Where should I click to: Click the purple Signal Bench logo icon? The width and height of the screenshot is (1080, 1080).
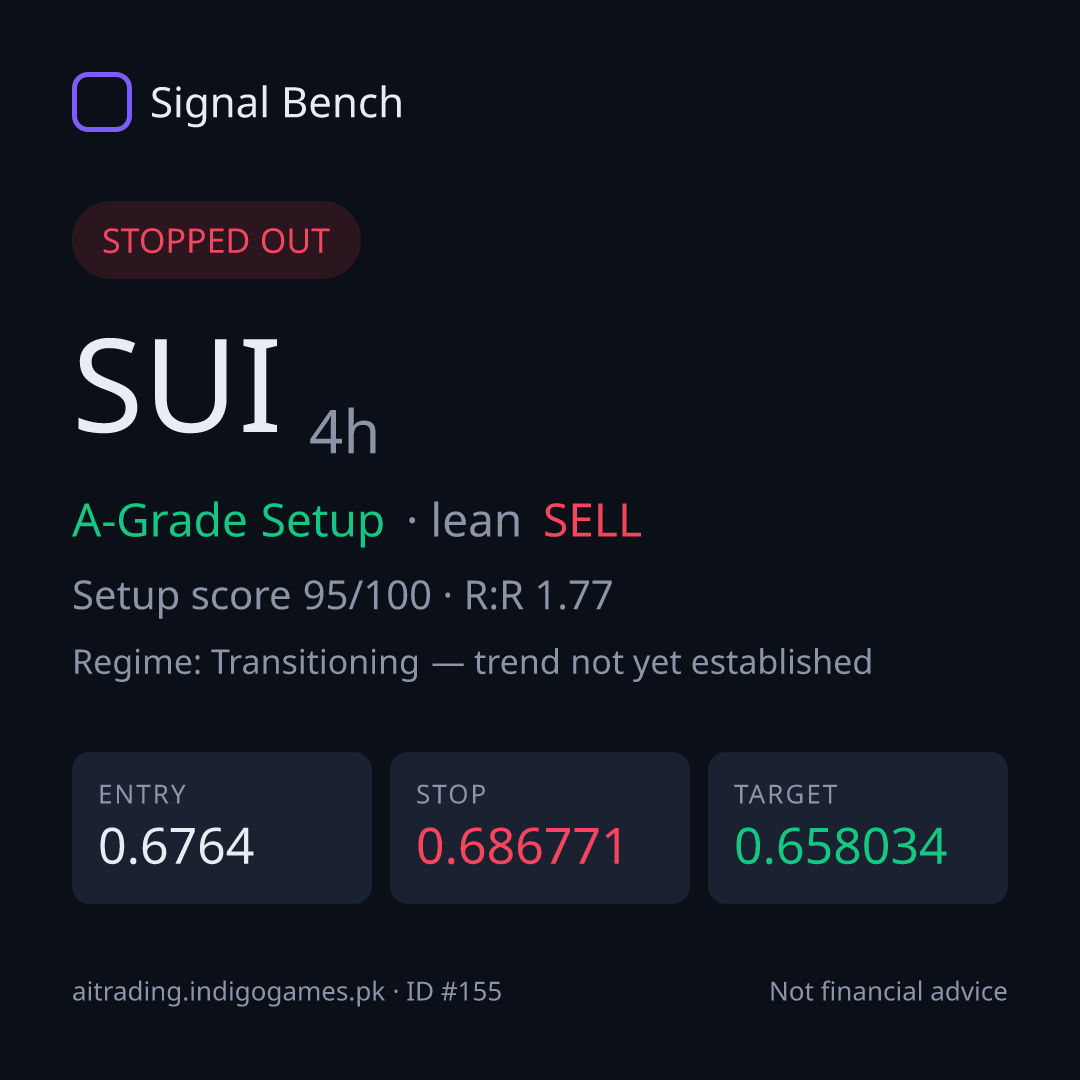point(102,102)
